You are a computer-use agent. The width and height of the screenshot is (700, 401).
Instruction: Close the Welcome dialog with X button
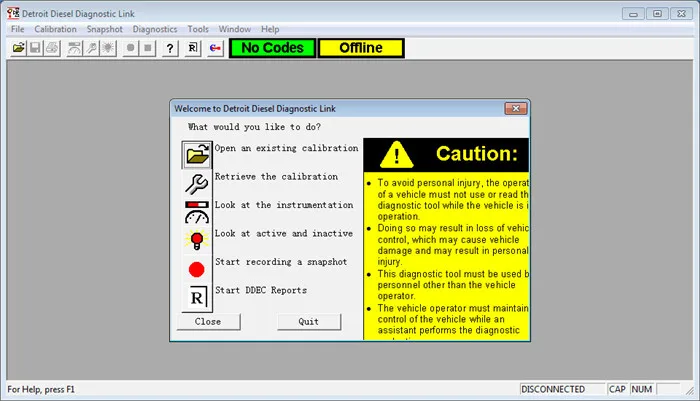(x=516, y=109)
